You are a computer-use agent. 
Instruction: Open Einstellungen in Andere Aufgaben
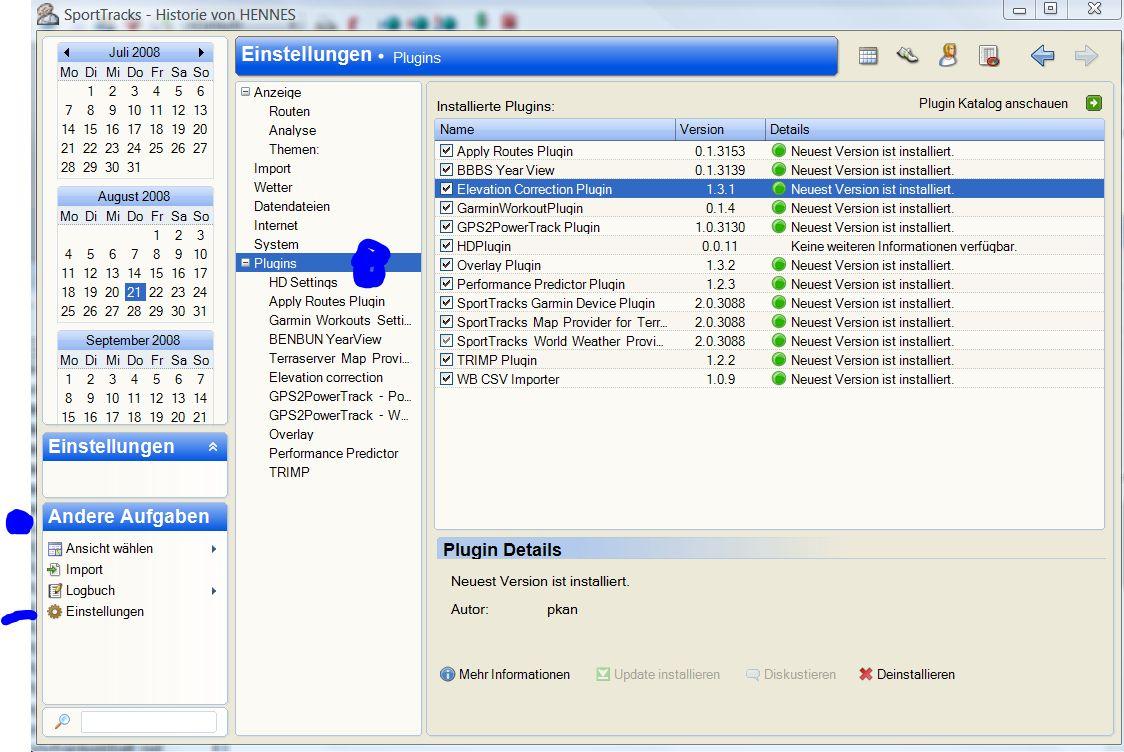[105, 611]
